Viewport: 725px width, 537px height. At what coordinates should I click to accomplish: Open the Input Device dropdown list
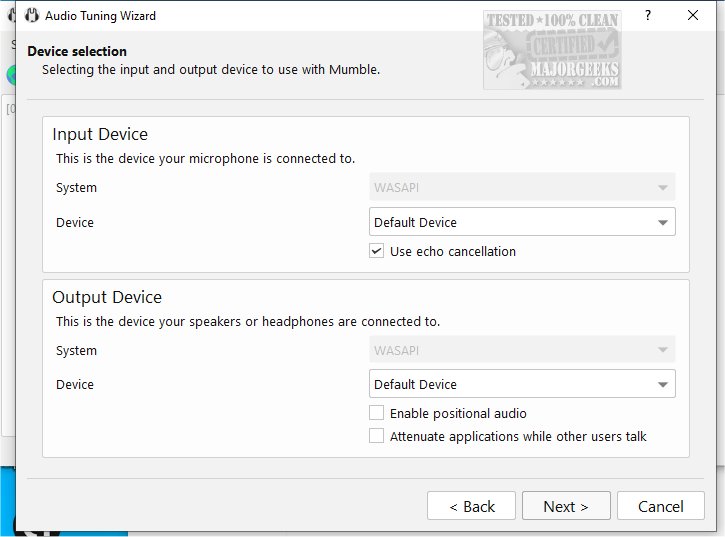521,222
